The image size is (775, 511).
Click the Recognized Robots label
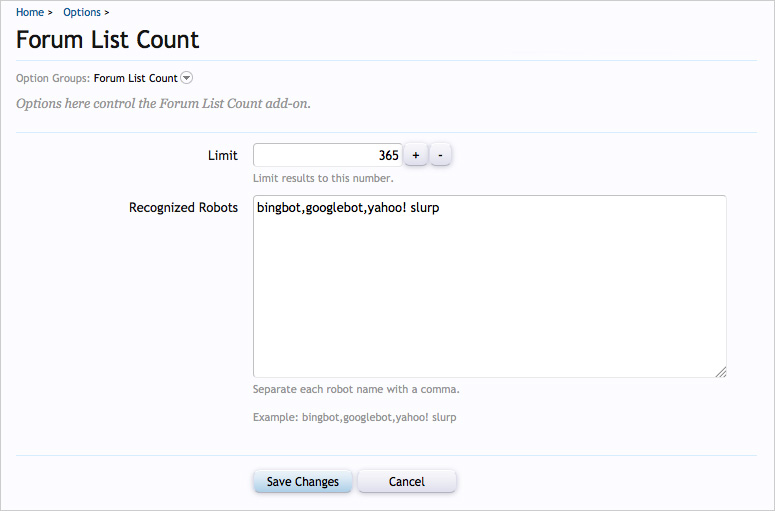click(183, 208)
